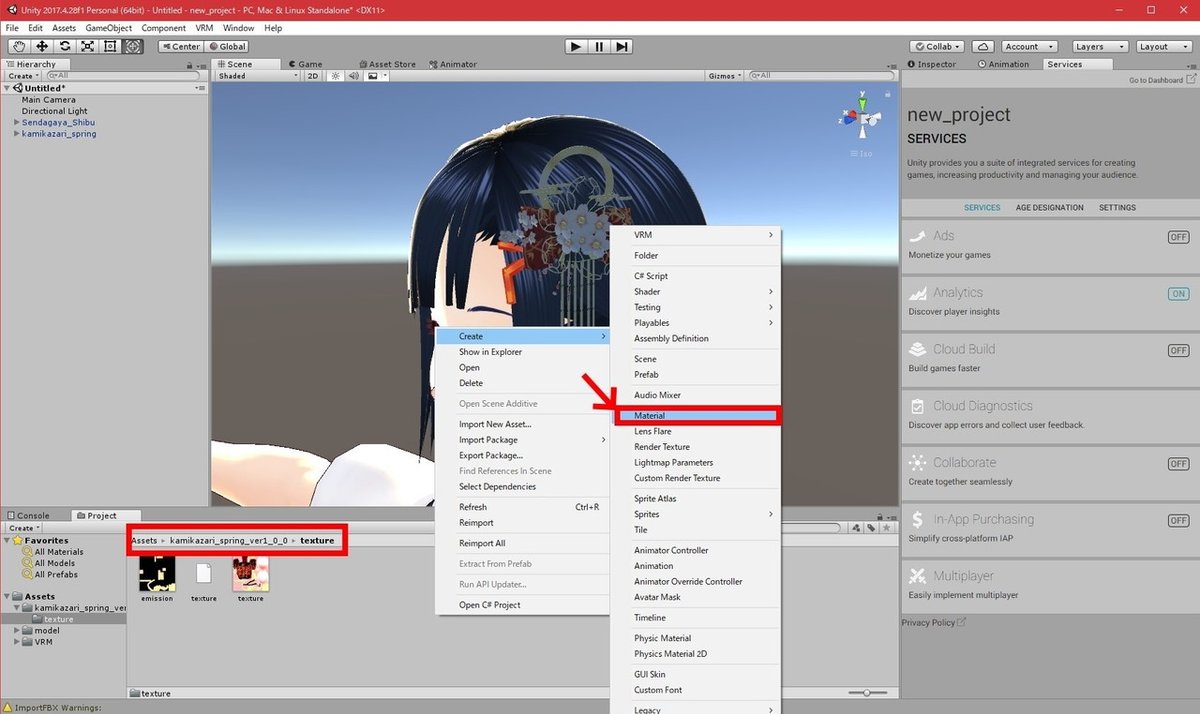Open the GameObject menu

coord(108,28)
